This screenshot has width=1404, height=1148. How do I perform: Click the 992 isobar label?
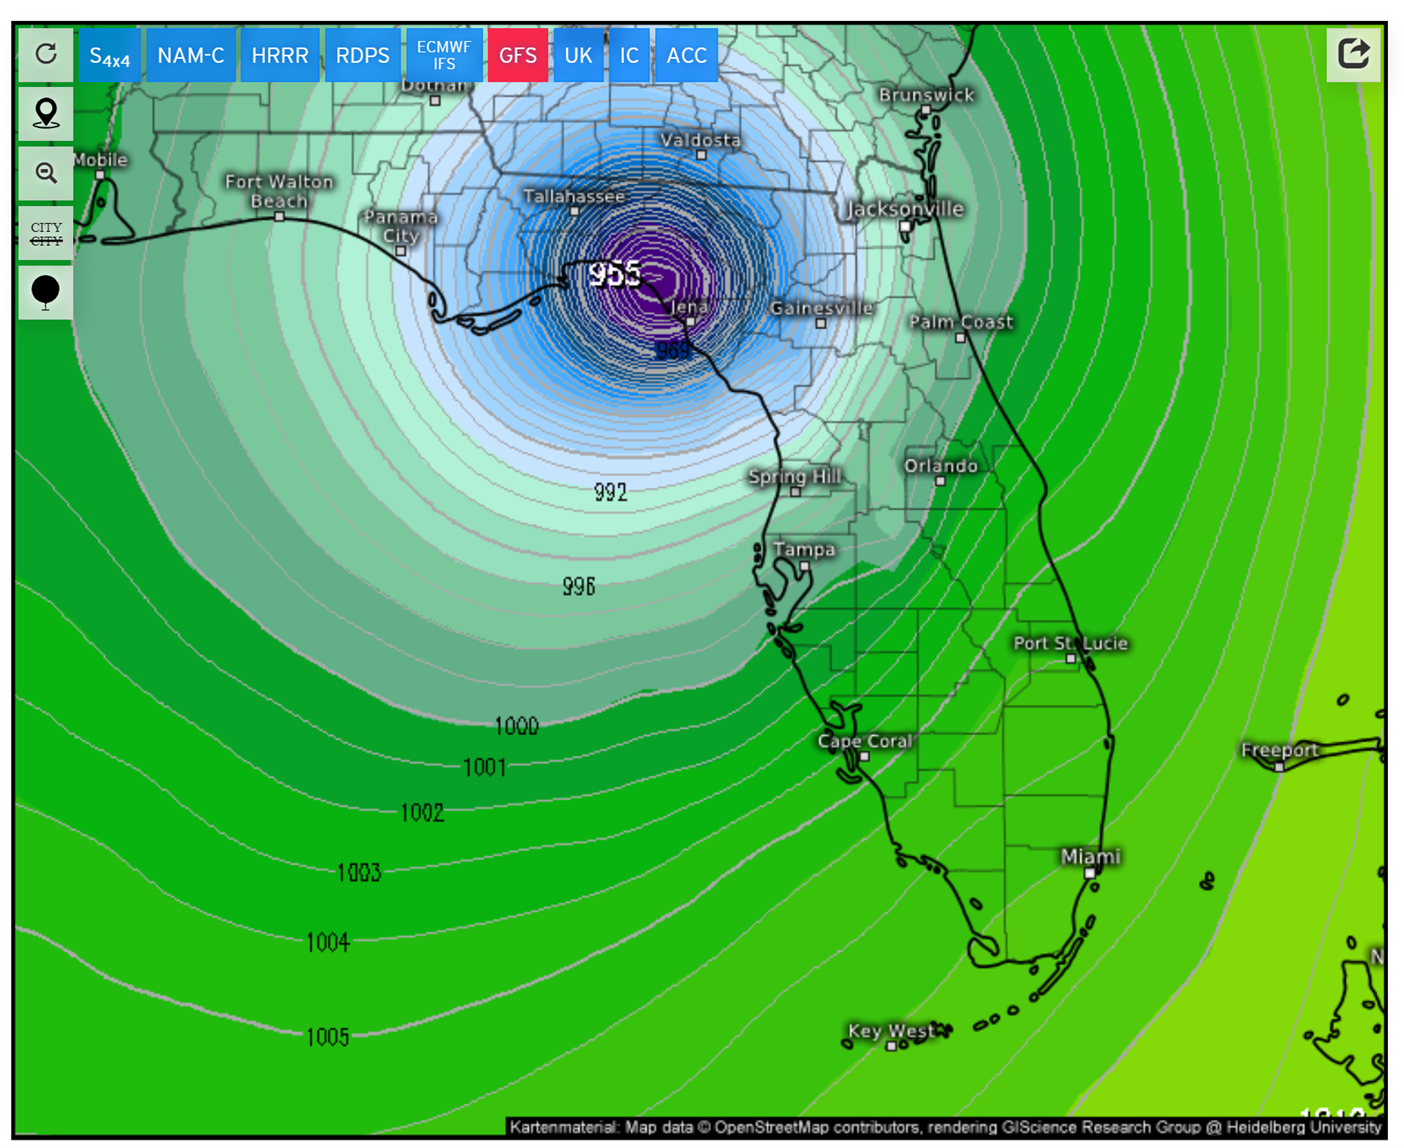[610, 492]
